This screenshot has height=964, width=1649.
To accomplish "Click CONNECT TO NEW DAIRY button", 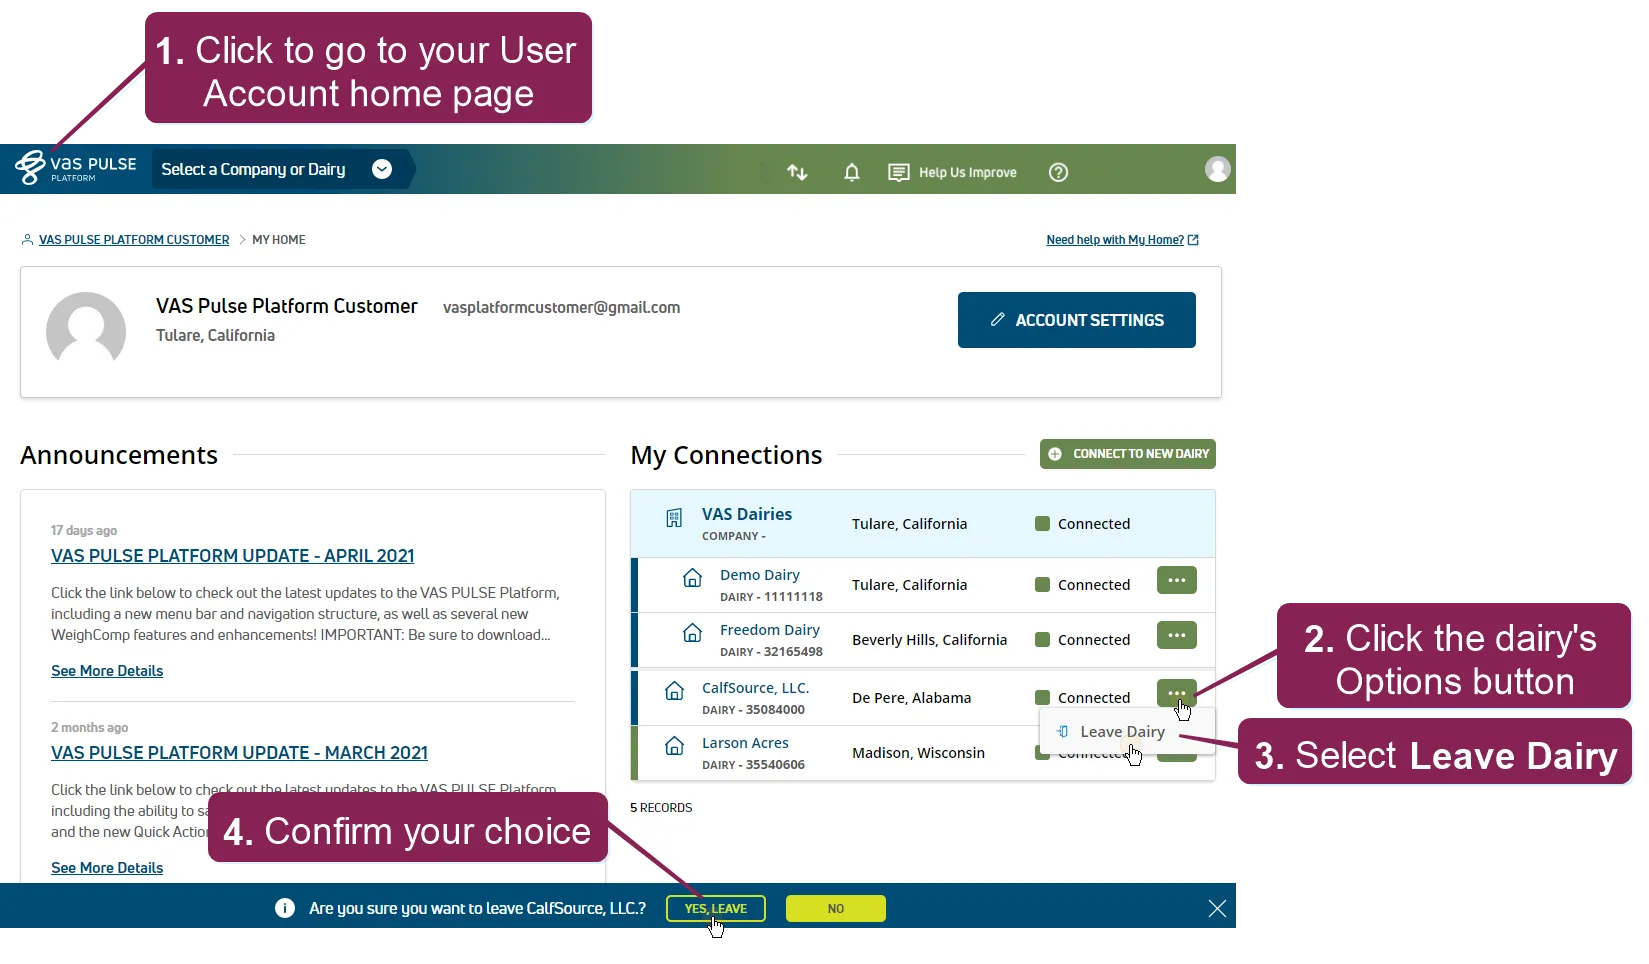I will point(1128,454).
